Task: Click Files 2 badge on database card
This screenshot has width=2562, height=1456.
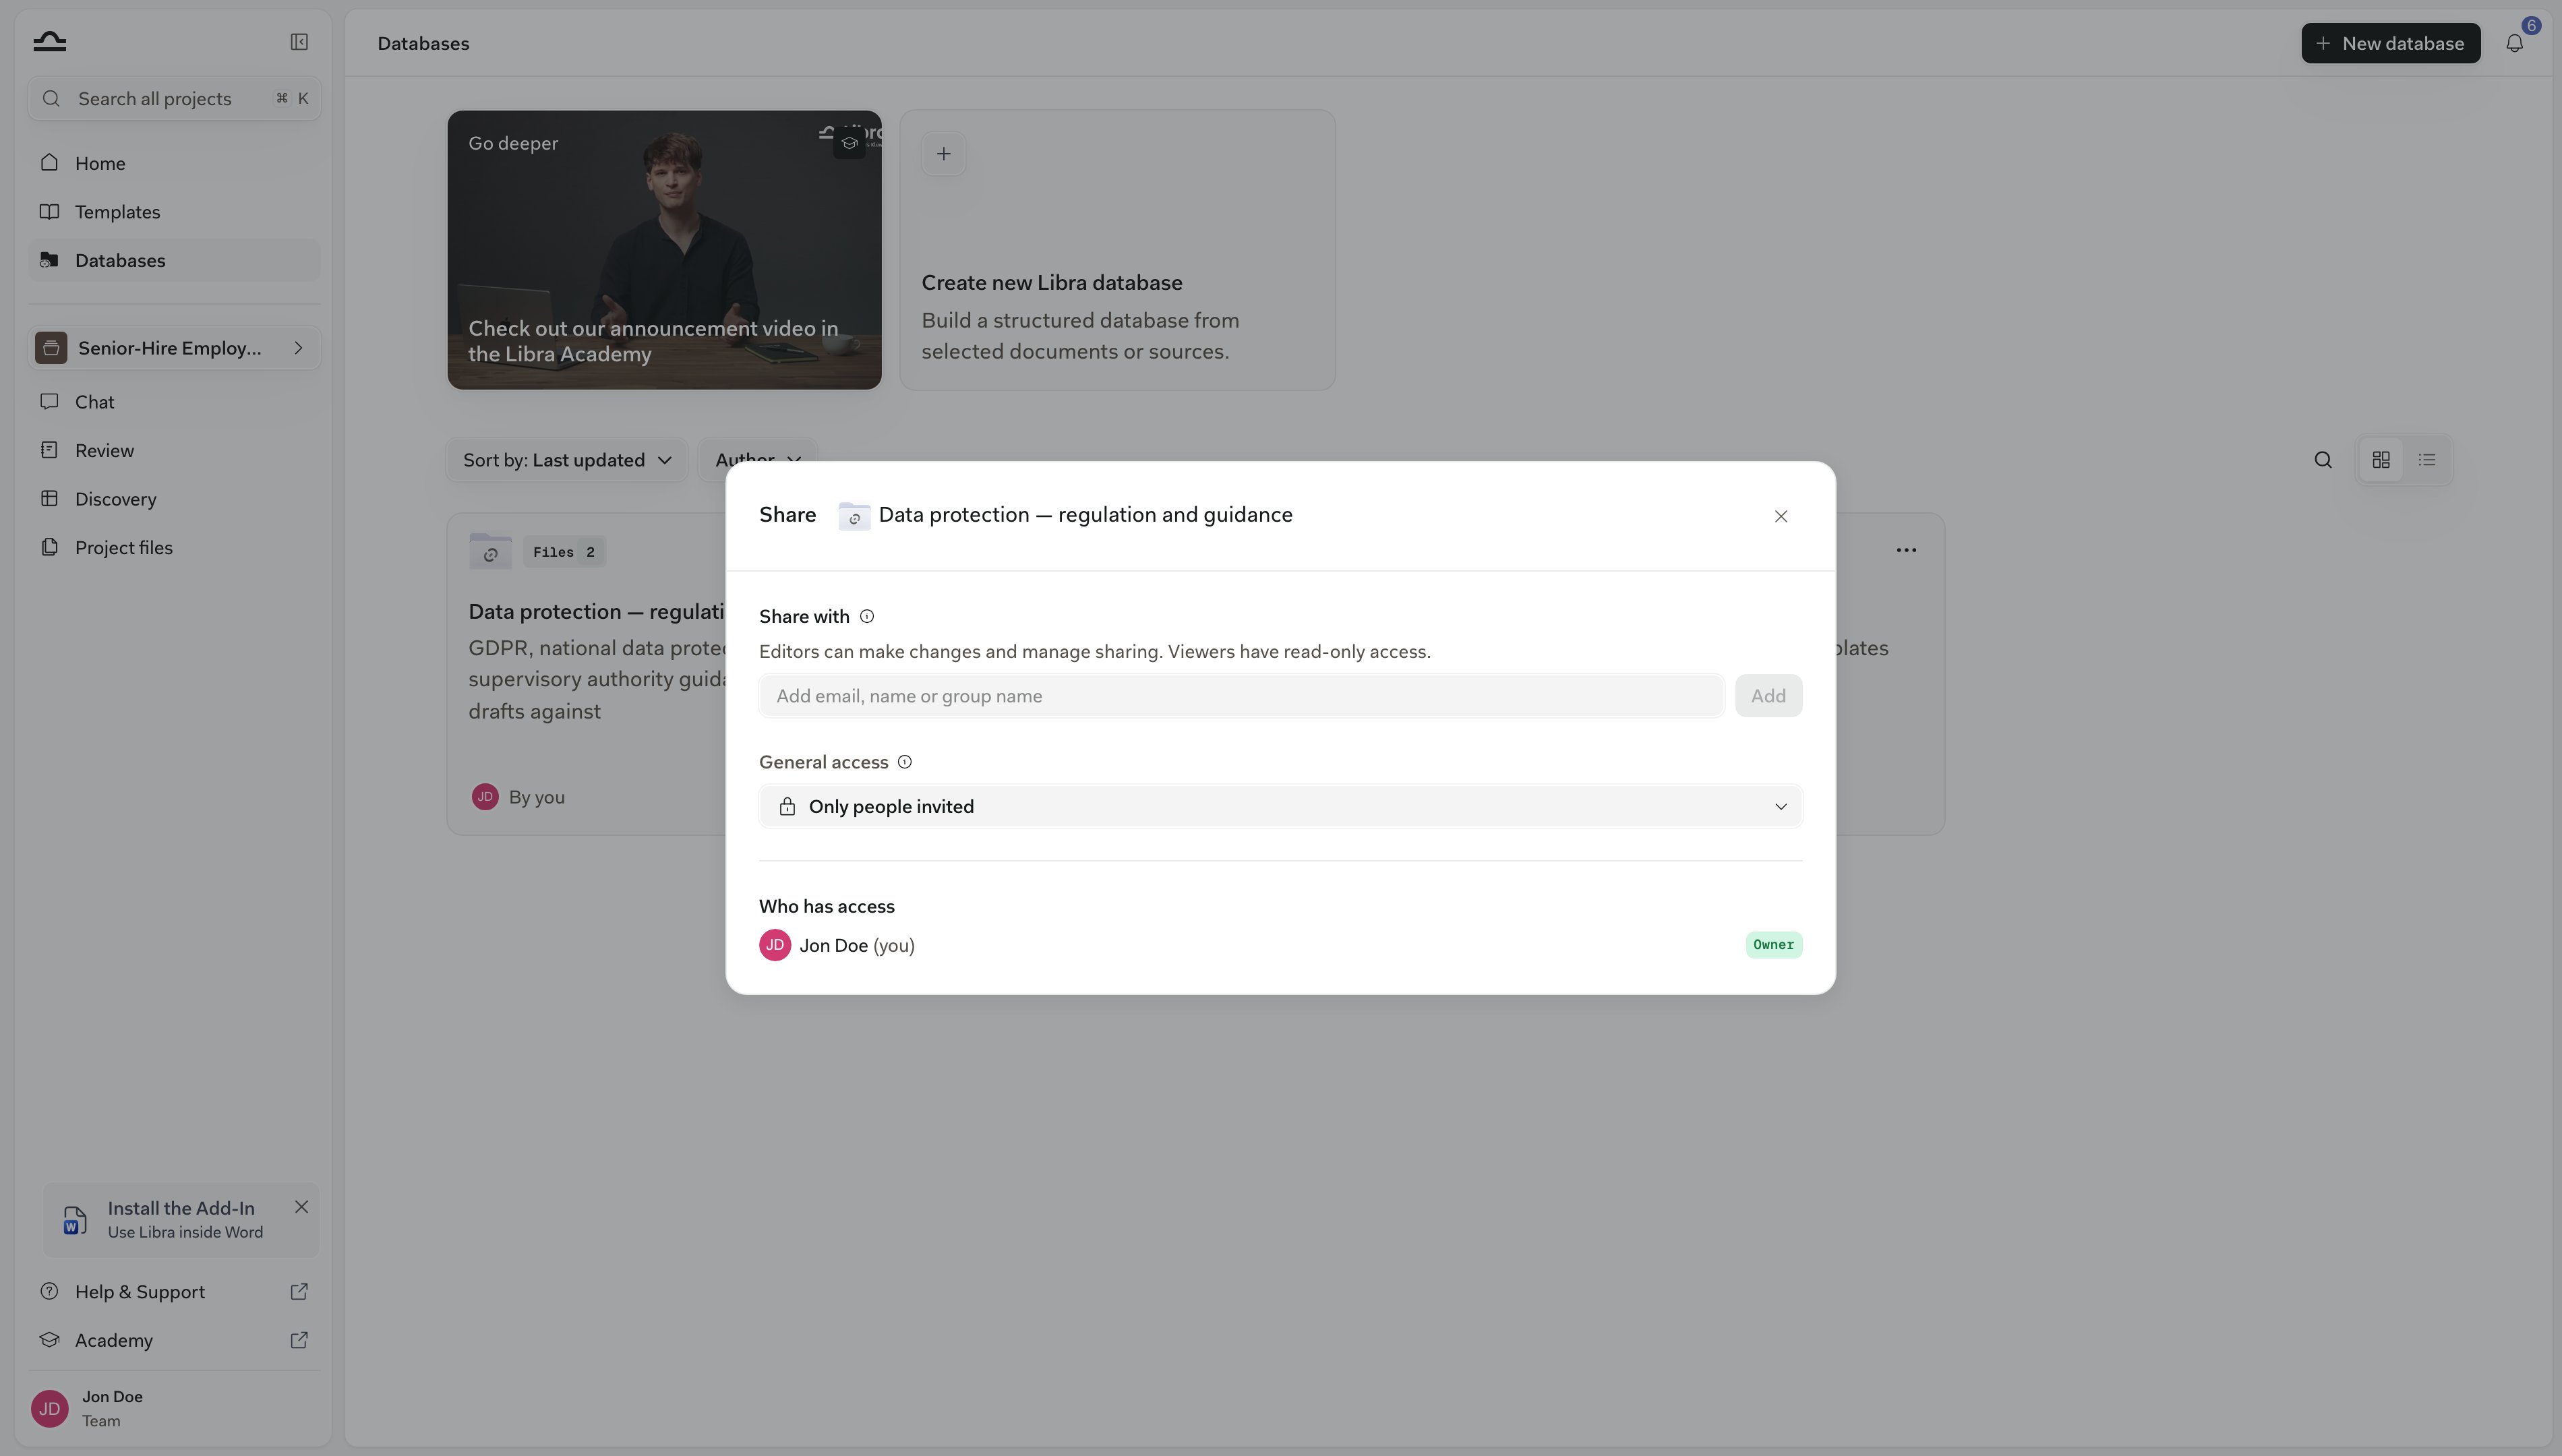Action: (x=564, y=552)
